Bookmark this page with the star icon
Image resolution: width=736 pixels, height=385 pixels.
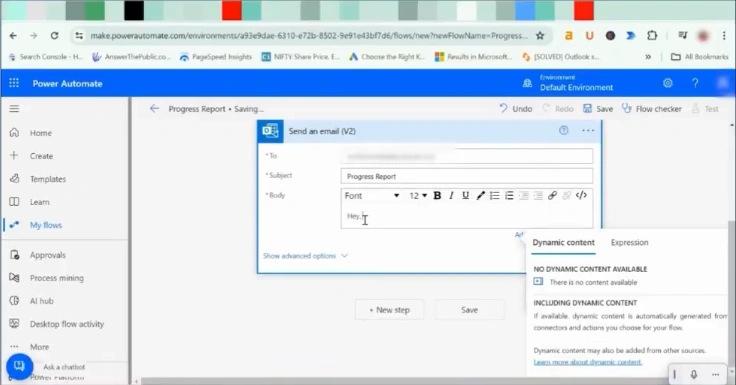[x=540, y=36]
